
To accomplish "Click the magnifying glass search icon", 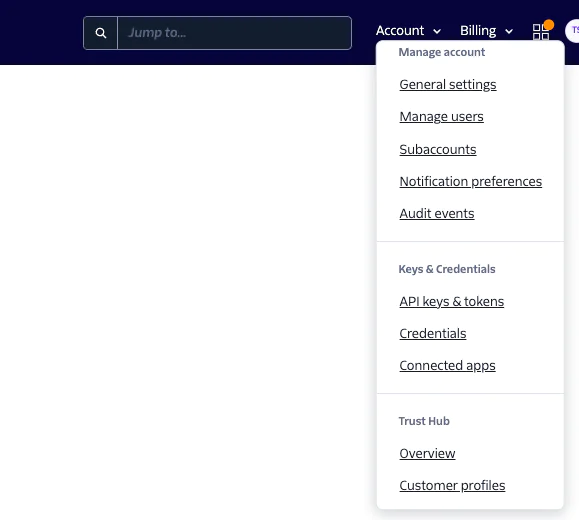I will (x=100, y=33).
